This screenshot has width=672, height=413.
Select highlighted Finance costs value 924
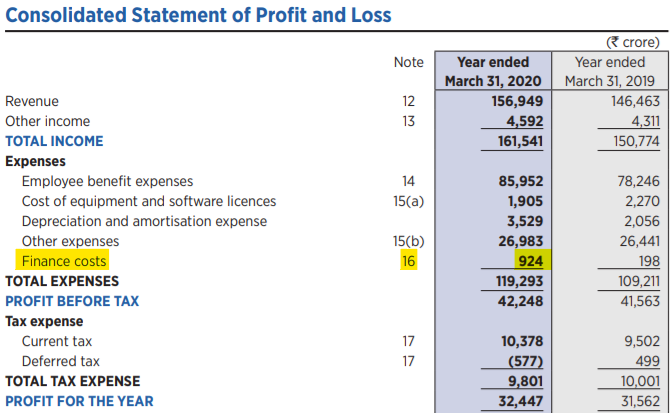click(531, 261)
